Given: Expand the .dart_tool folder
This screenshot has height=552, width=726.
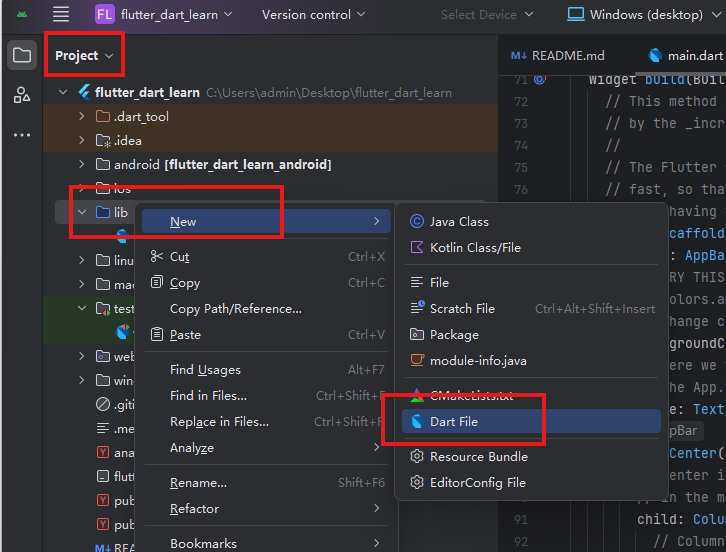Looking at the screenshot, I should click(81, 116).
